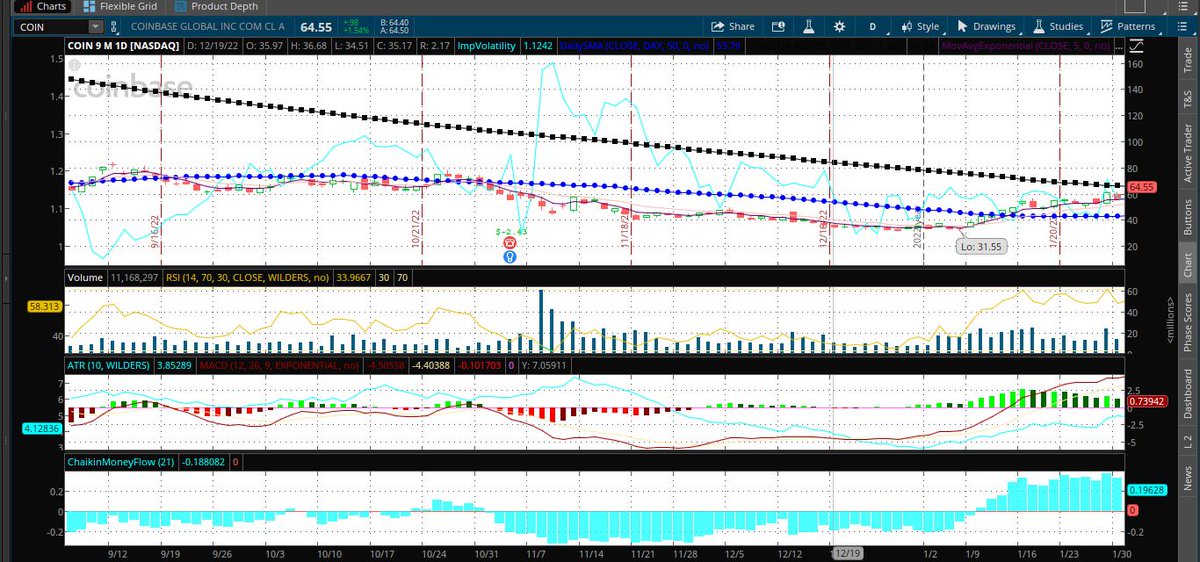Screen dimensions: 1200x562
Task: Click the Charts bar-graph icon
Action: [x=27, y=6]
